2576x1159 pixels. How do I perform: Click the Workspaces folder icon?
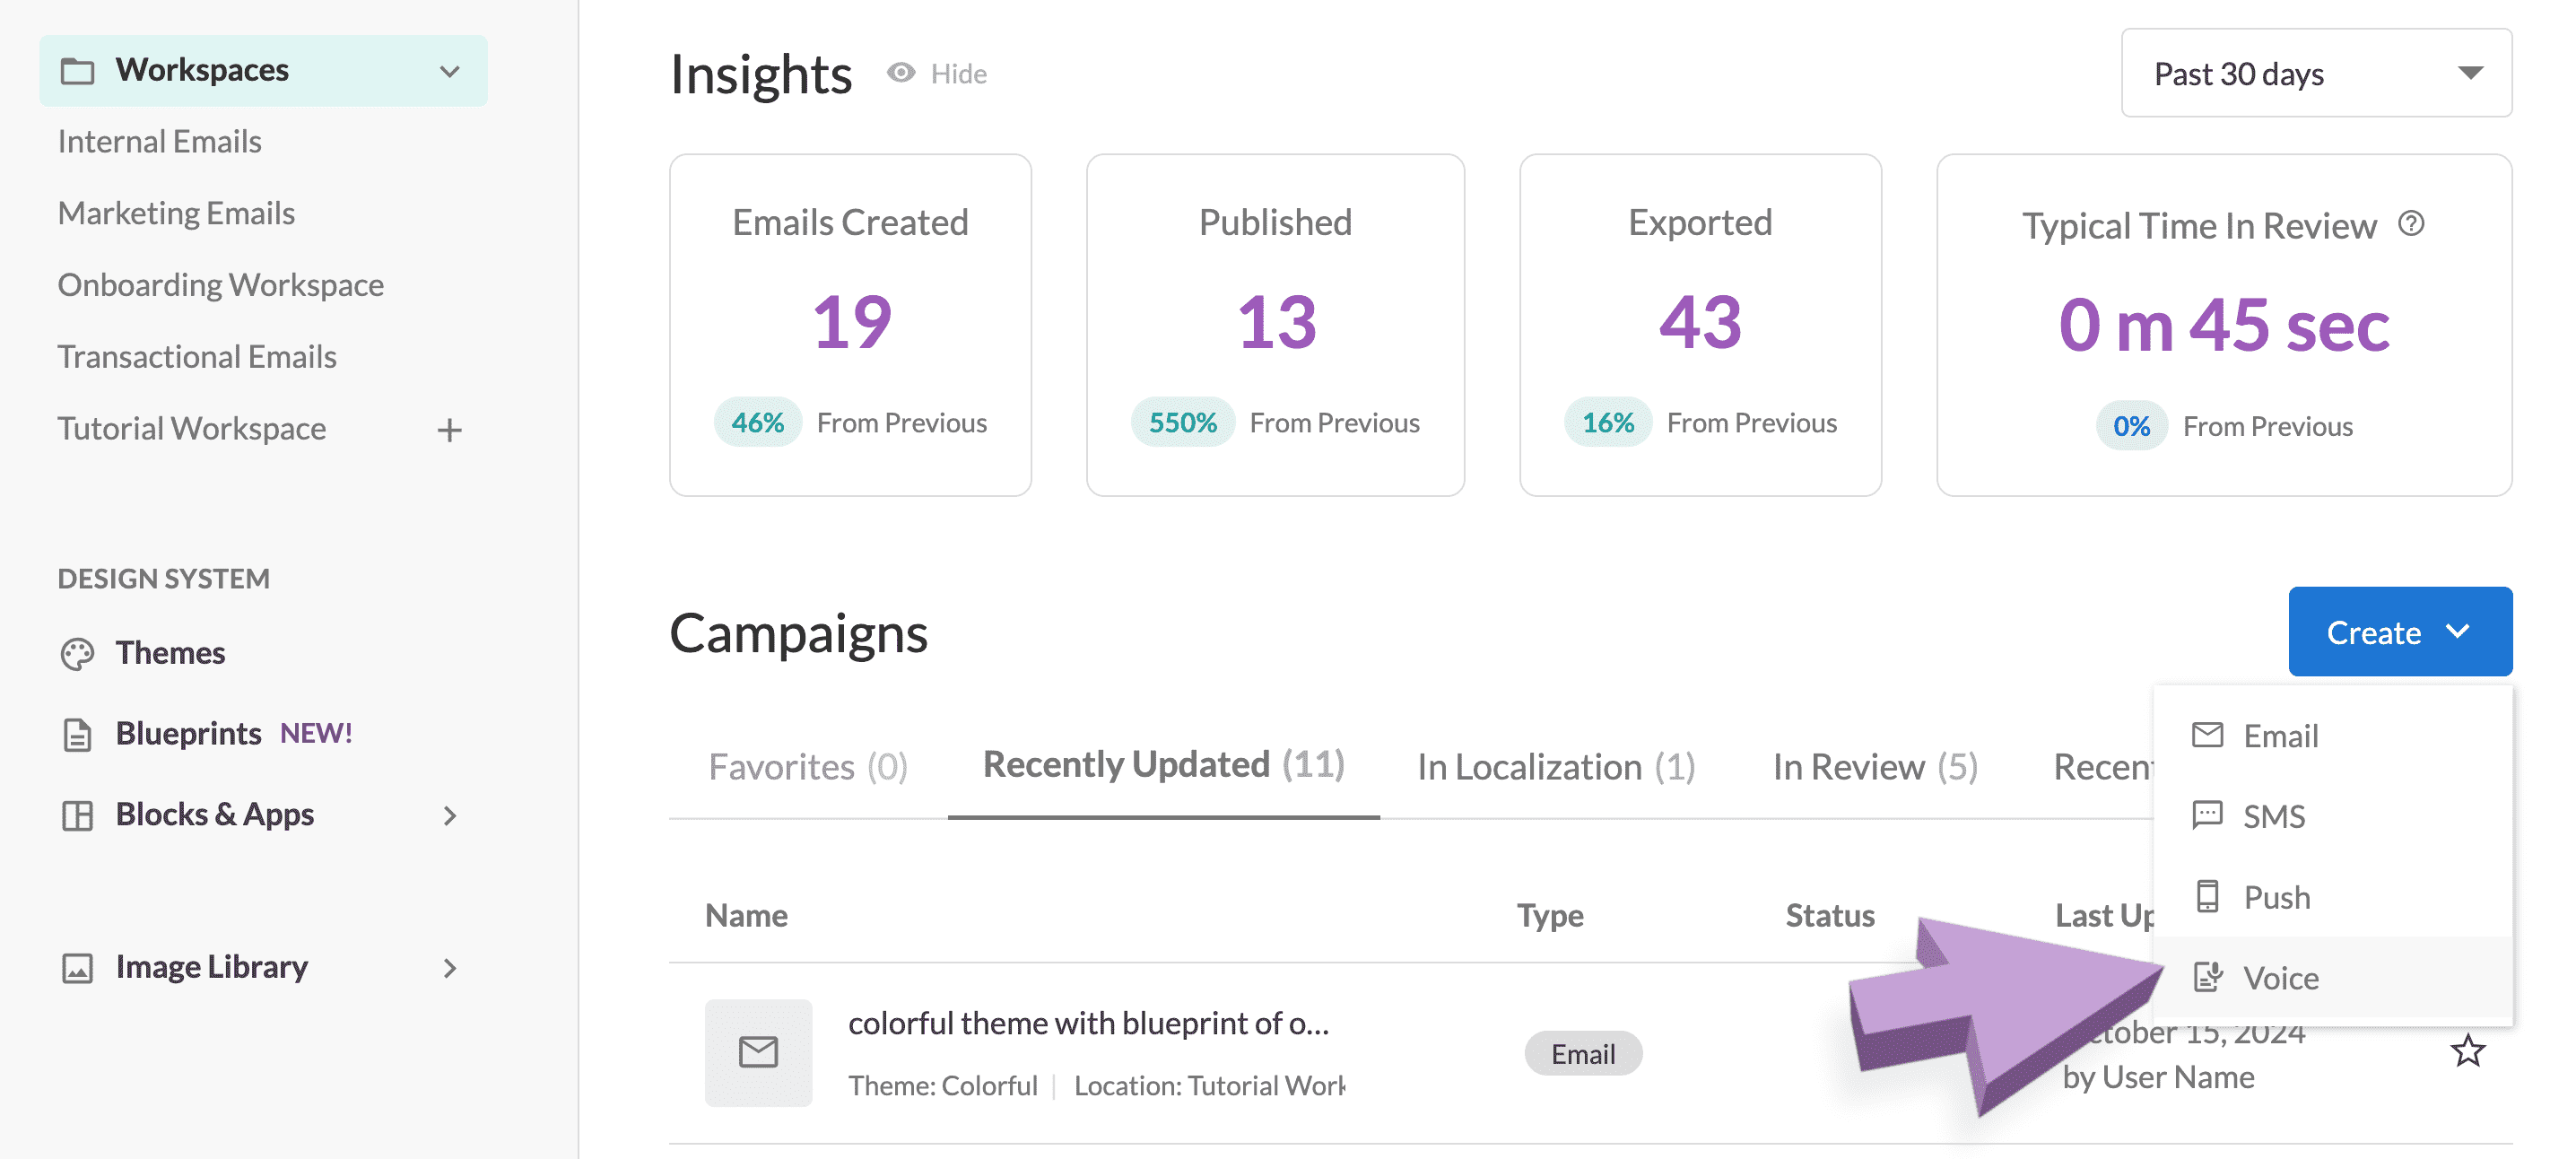coord(77,71)
